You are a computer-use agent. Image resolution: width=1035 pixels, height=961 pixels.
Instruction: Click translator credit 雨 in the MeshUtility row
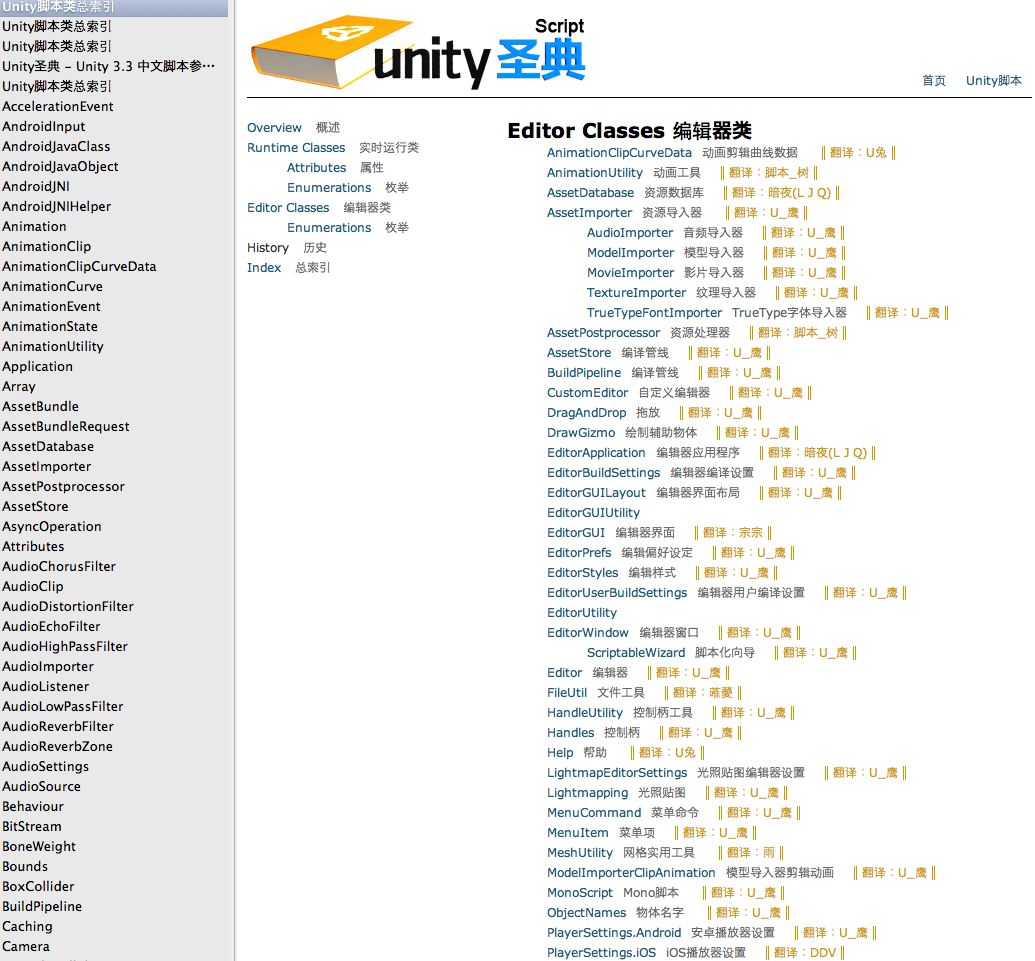[x=768, y=853]
